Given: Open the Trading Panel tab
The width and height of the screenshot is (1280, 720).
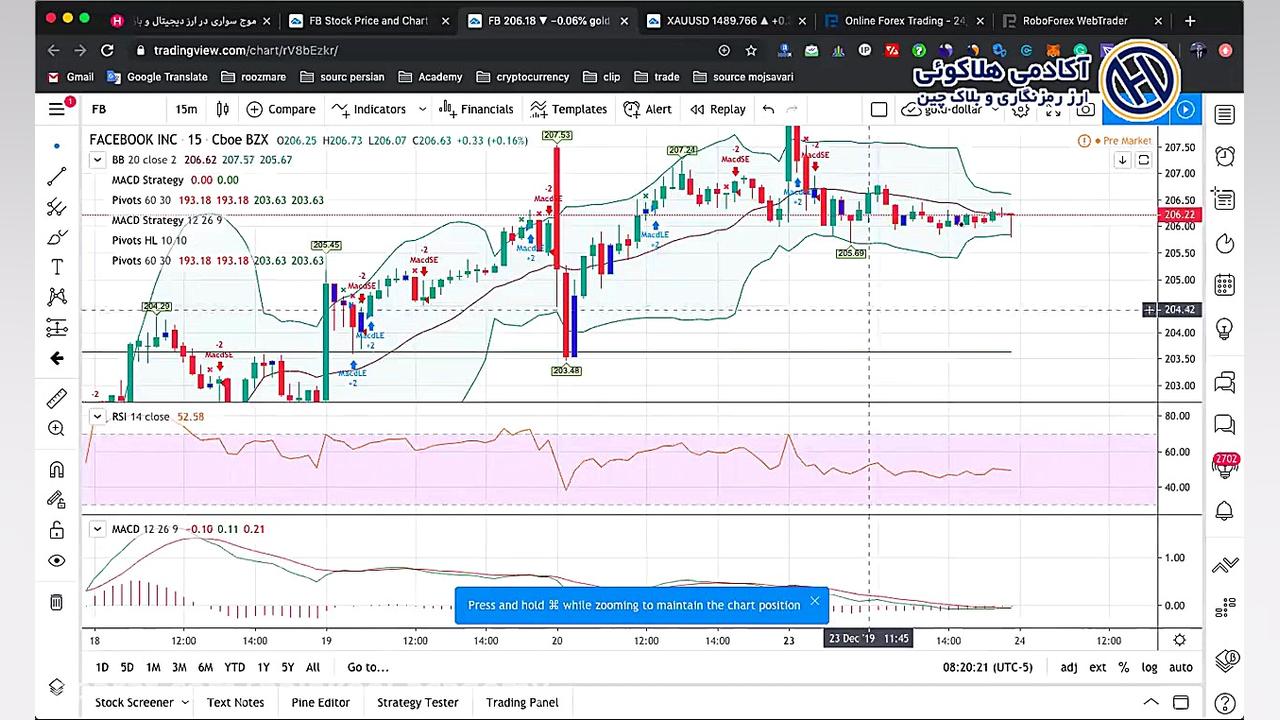Looking at the screenshot, I should click(522, 702).
